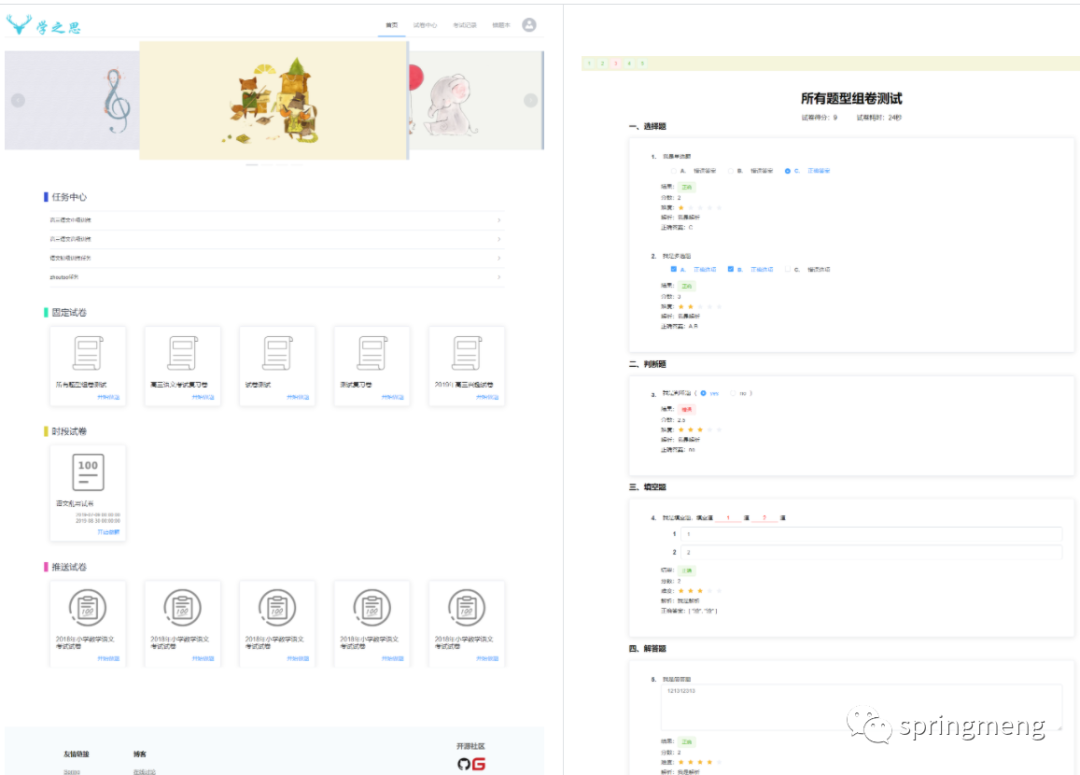Open the GitHub icon under 开源社区
Viewport: 1080px width, 775px height.
[x=464, y=764]
